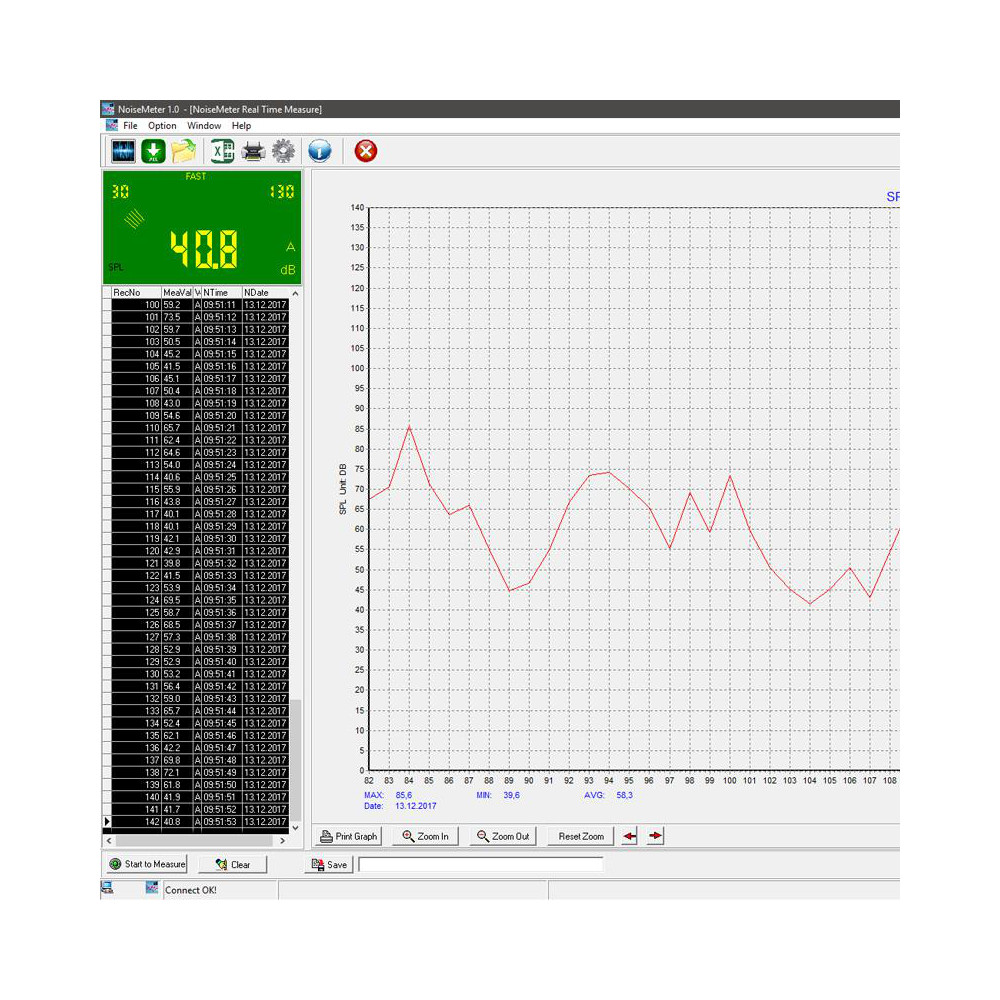1000x1000 pixels.
Task: Open the File menu
Action: [131, 125]
